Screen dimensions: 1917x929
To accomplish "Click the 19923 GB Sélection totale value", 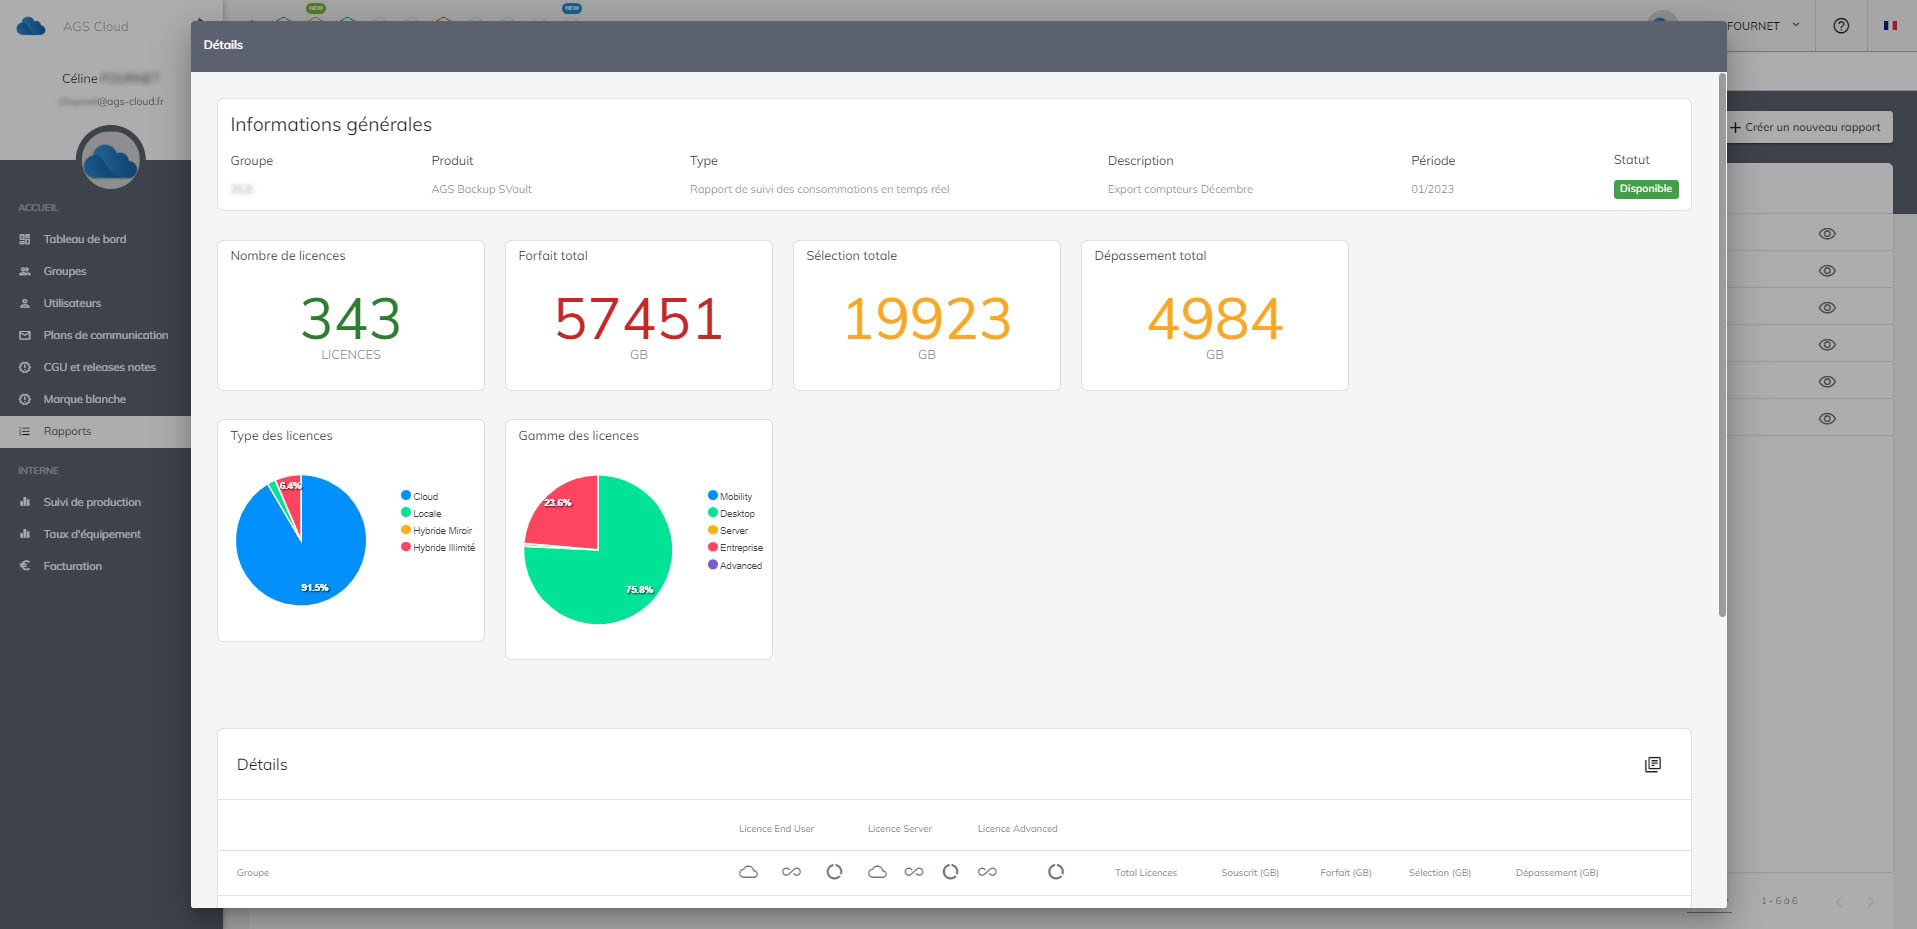I will (927, 319).
